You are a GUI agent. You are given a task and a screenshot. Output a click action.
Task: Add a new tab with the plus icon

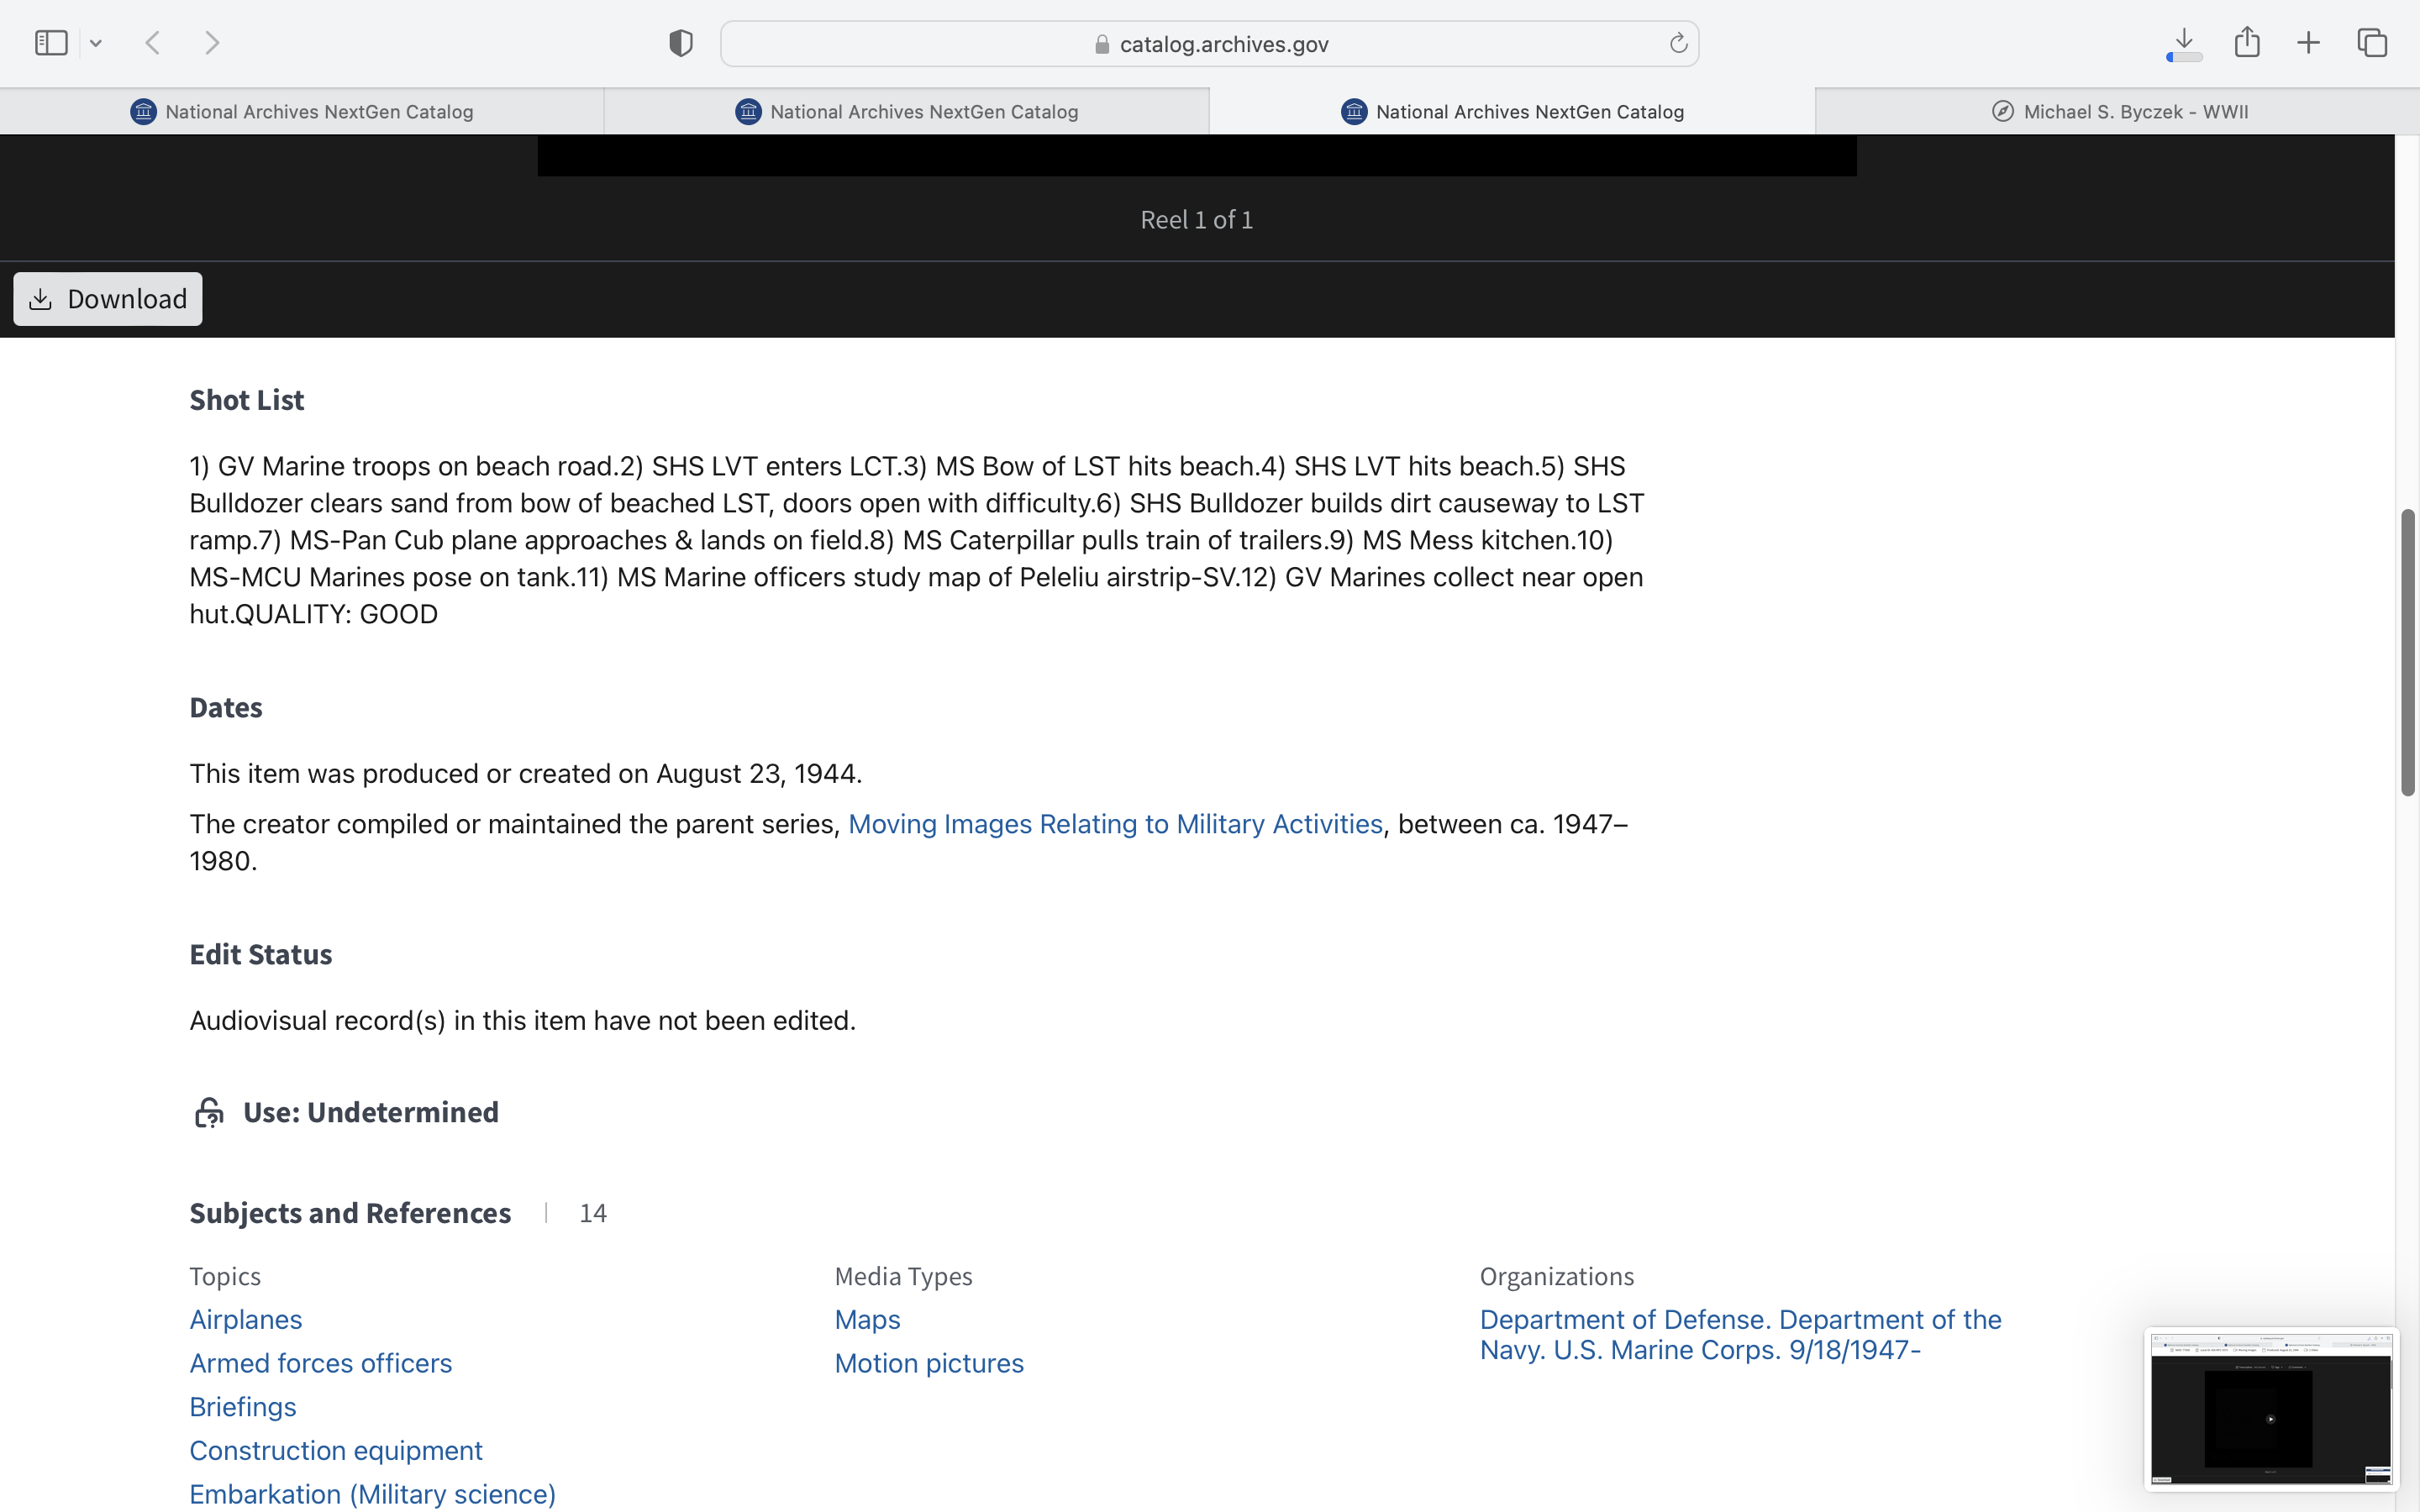[2308, 43]
